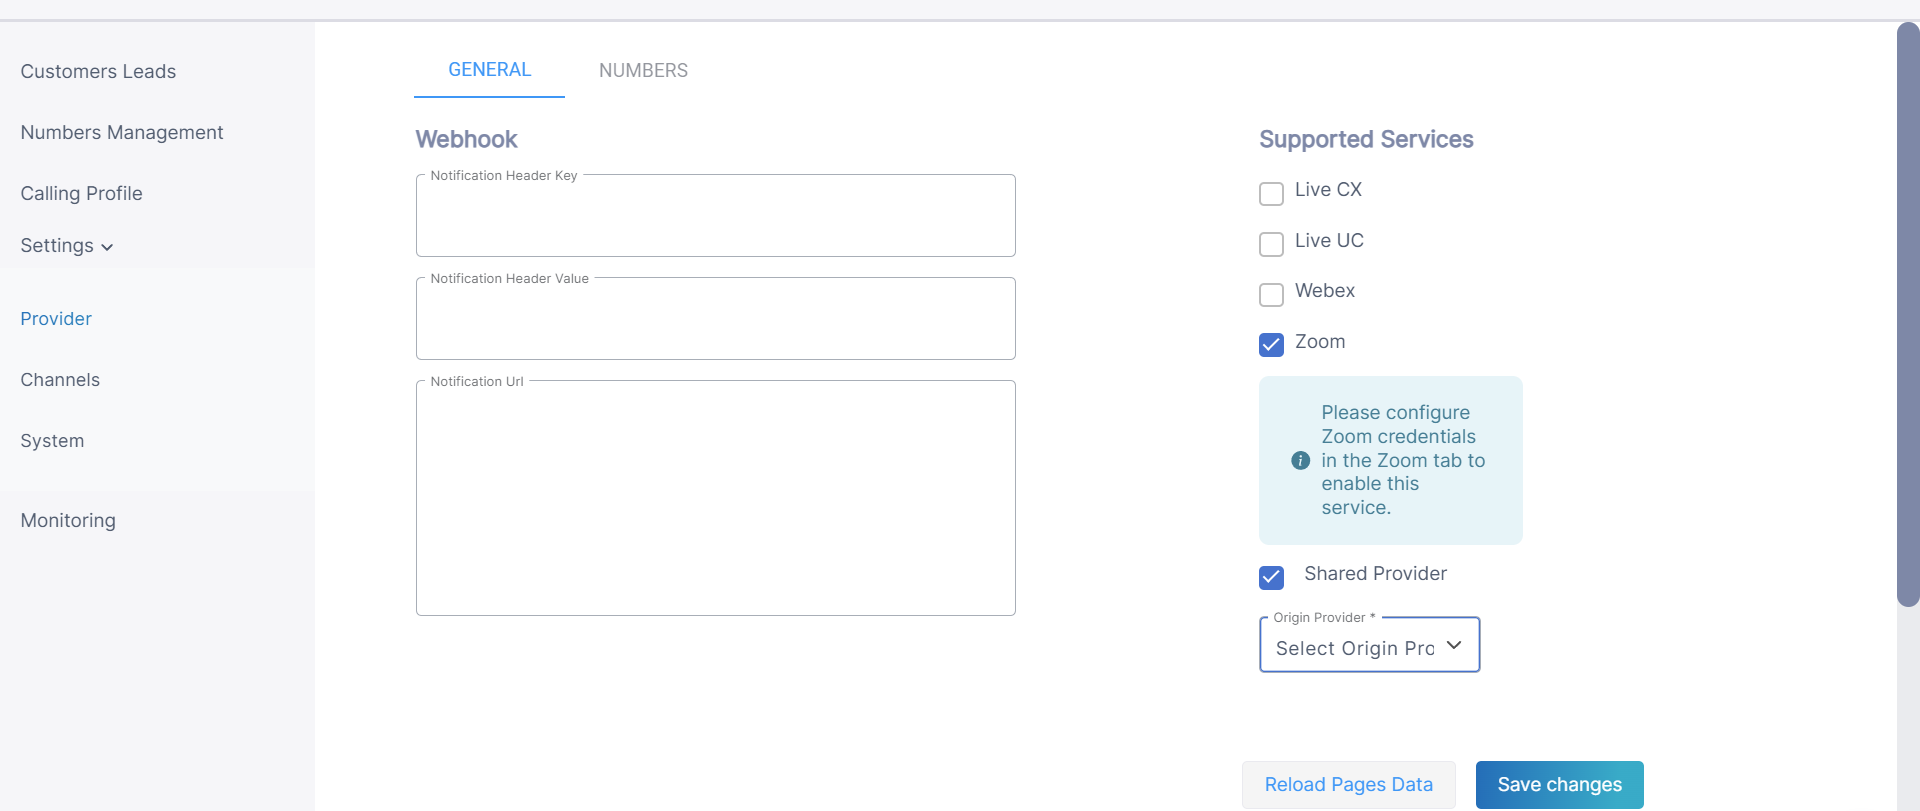Click the info icon in Zoom notice
Screen dimensions: 1920x811
[x=1300, y=460]
